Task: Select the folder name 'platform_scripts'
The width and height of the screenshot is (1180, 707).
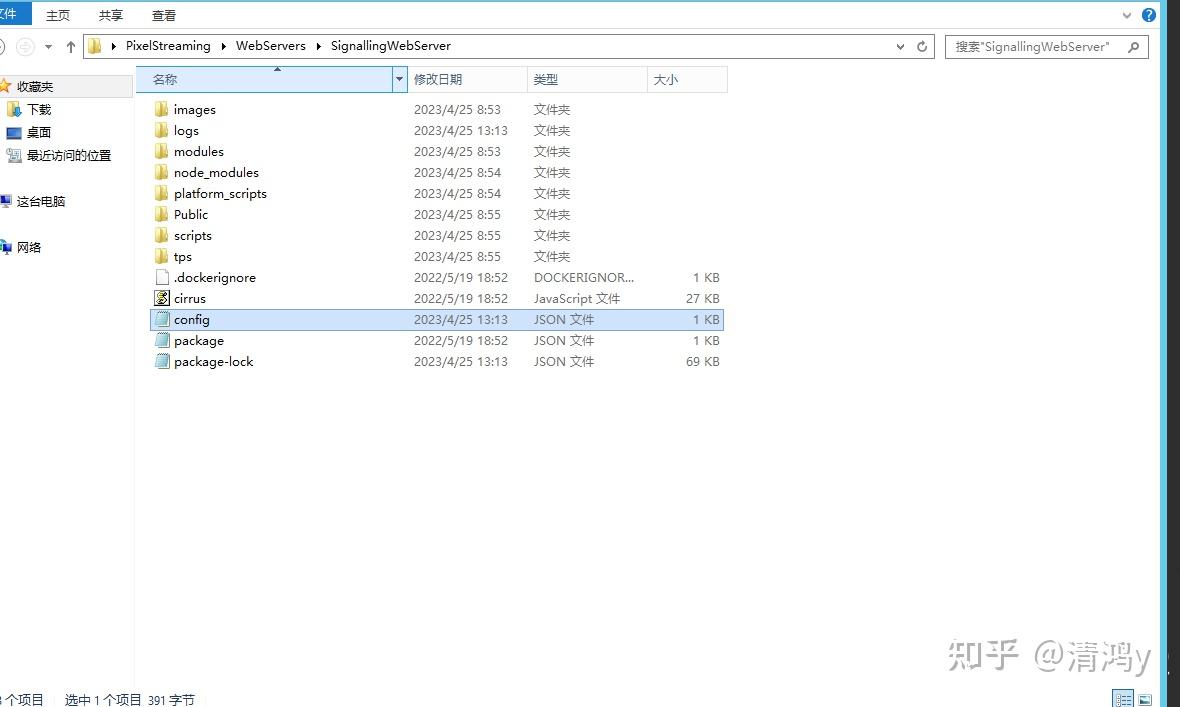Action: click(x=220, y=194)
